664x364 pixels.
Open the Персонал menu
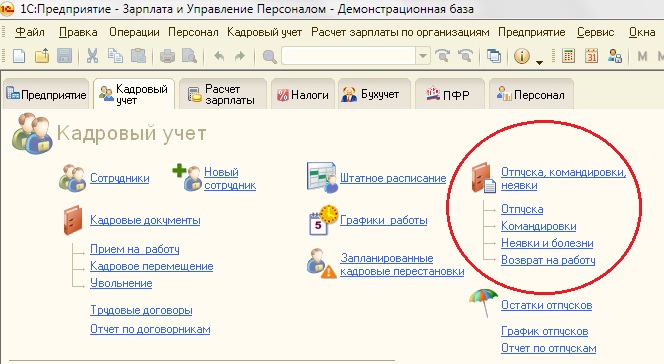[x=193, y=32]
